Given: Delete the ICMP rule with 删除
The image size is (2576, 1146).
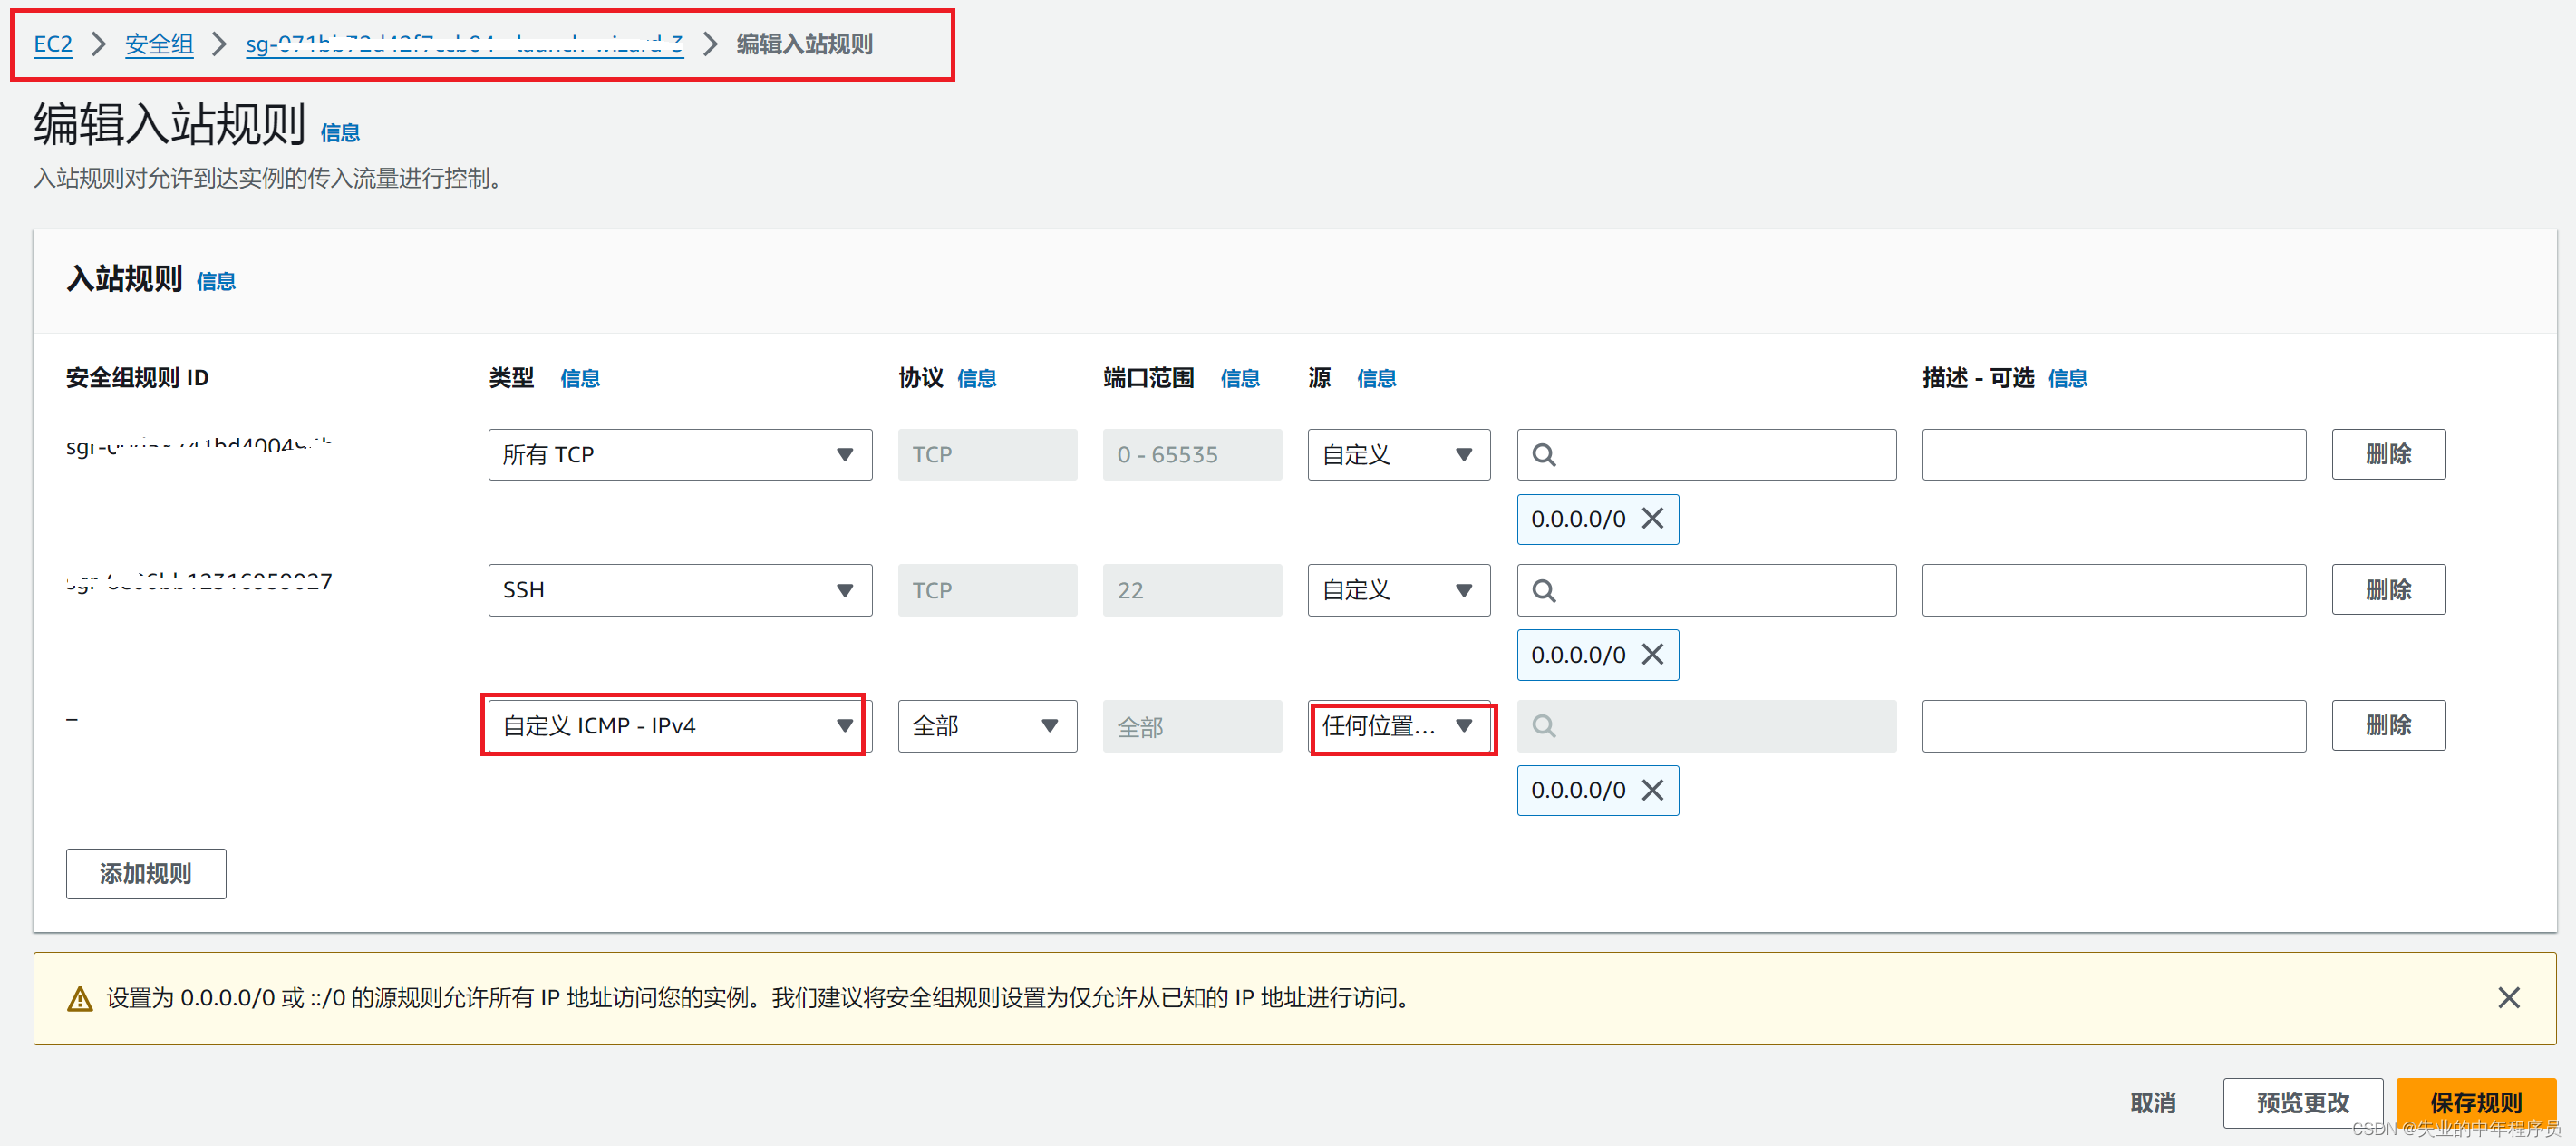Looking at the screenshot, I should pos(2388,725).
